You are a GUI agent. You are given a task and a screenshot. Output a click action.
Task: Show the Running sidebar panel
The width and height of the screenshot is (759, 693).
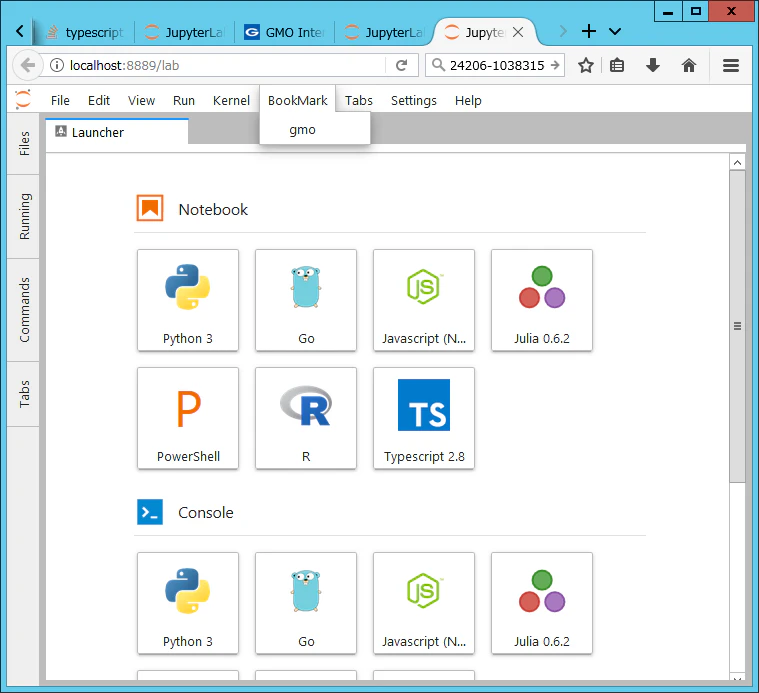(x=24, y=216)
